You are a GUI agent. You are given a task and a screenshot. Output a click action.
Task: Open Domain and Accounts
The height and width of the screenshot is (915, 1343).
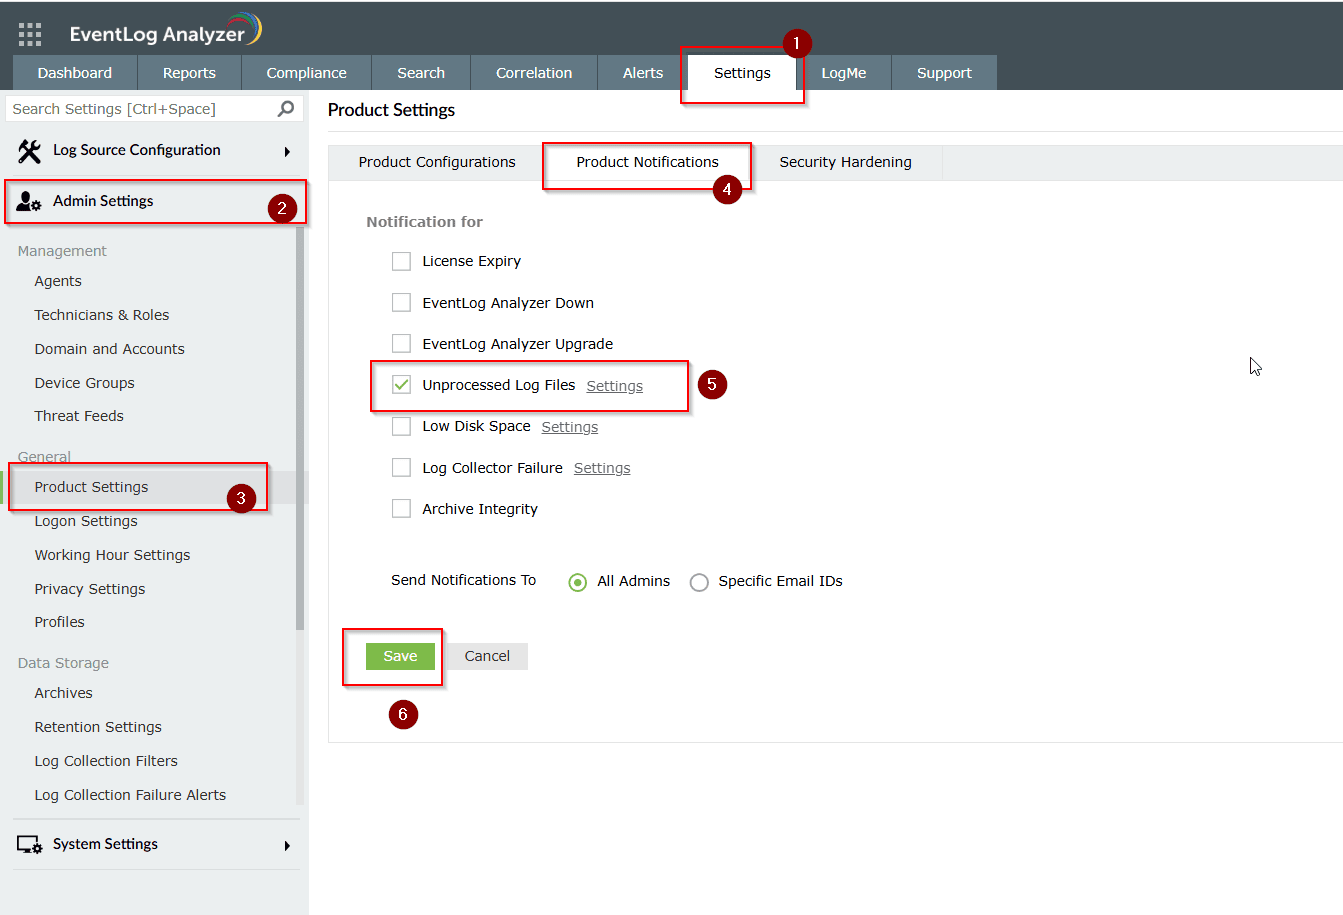110,349
